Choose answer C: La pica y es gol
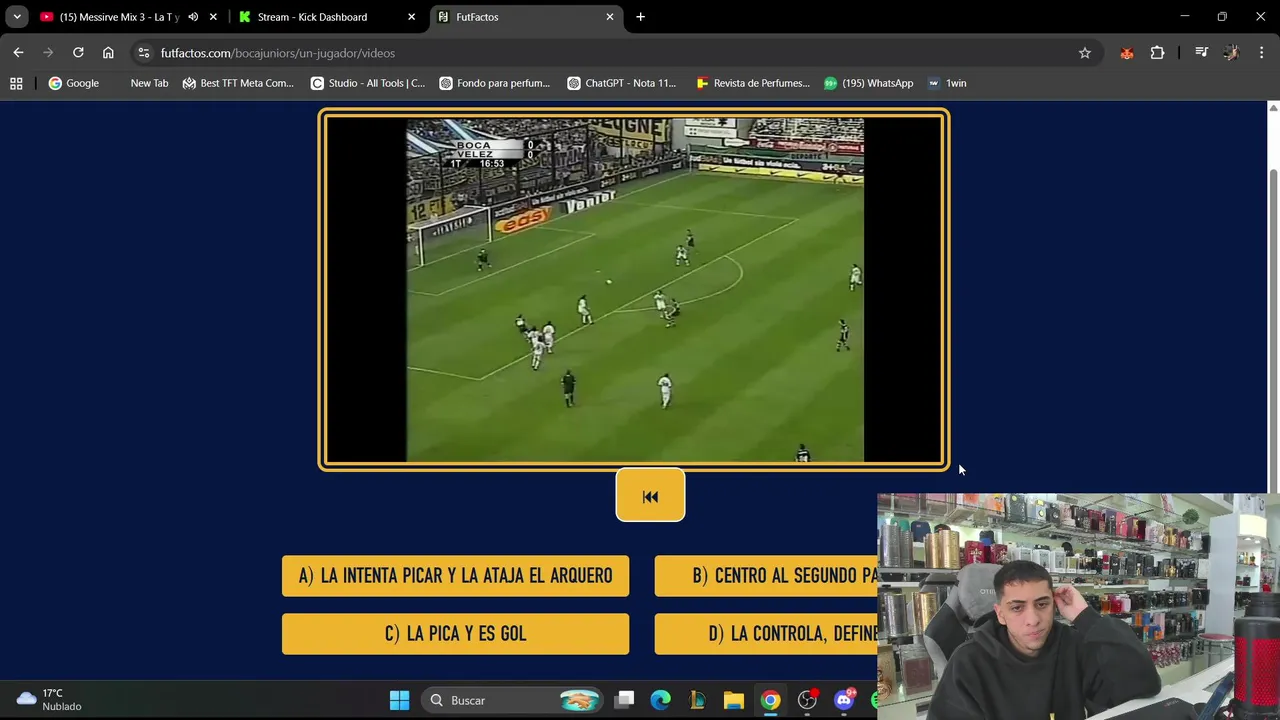 click(x=455, y=634)
